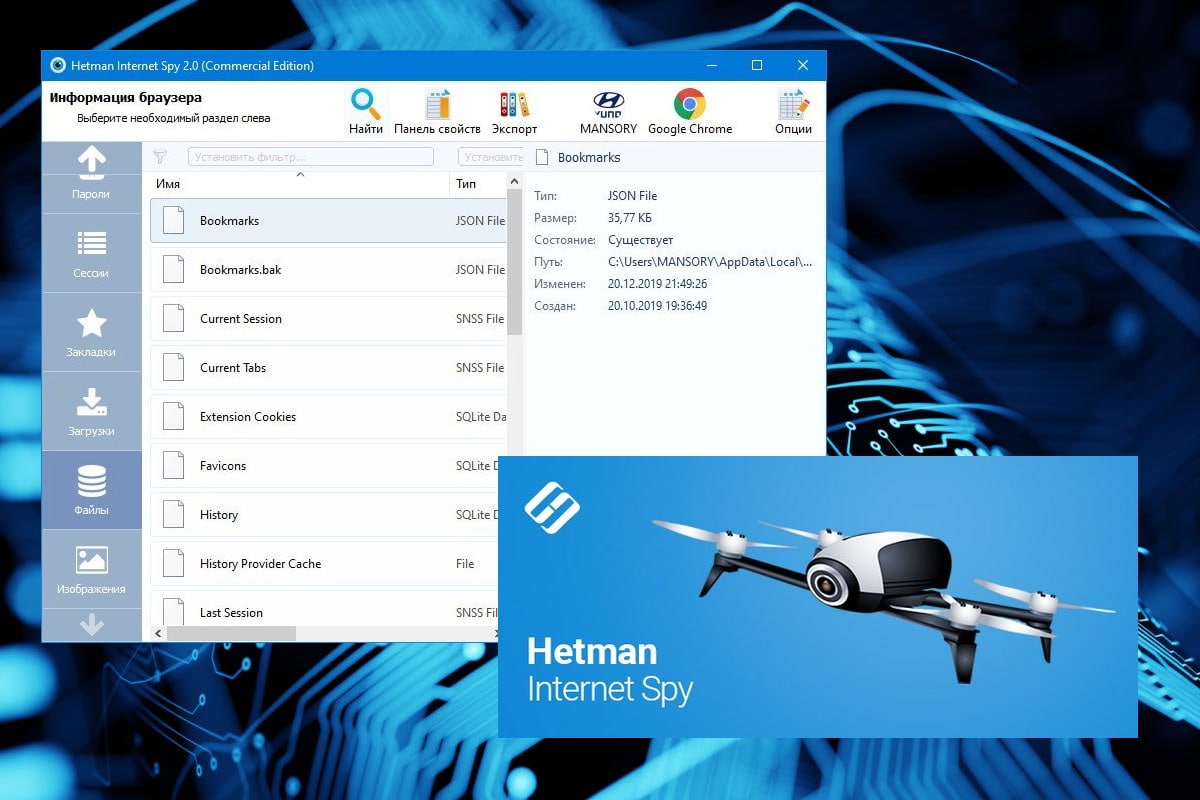Open the Загрузки downloads section
This screenshot has height=800, width=1200.
[x=91, y=411]
